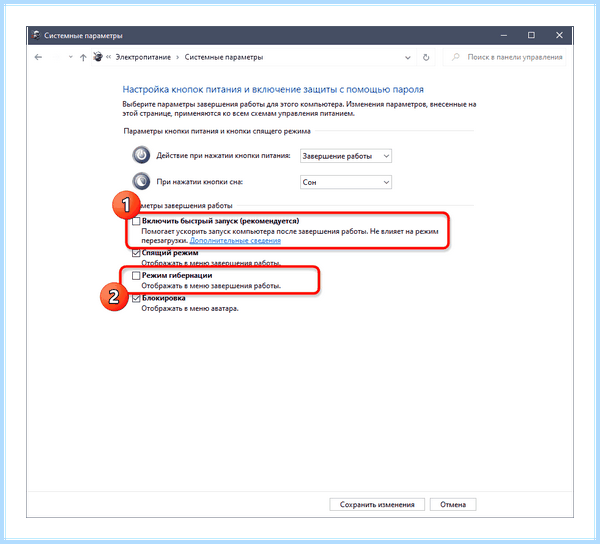Go up one level with up arrow
600x544 pixels.
click(83, 57)
